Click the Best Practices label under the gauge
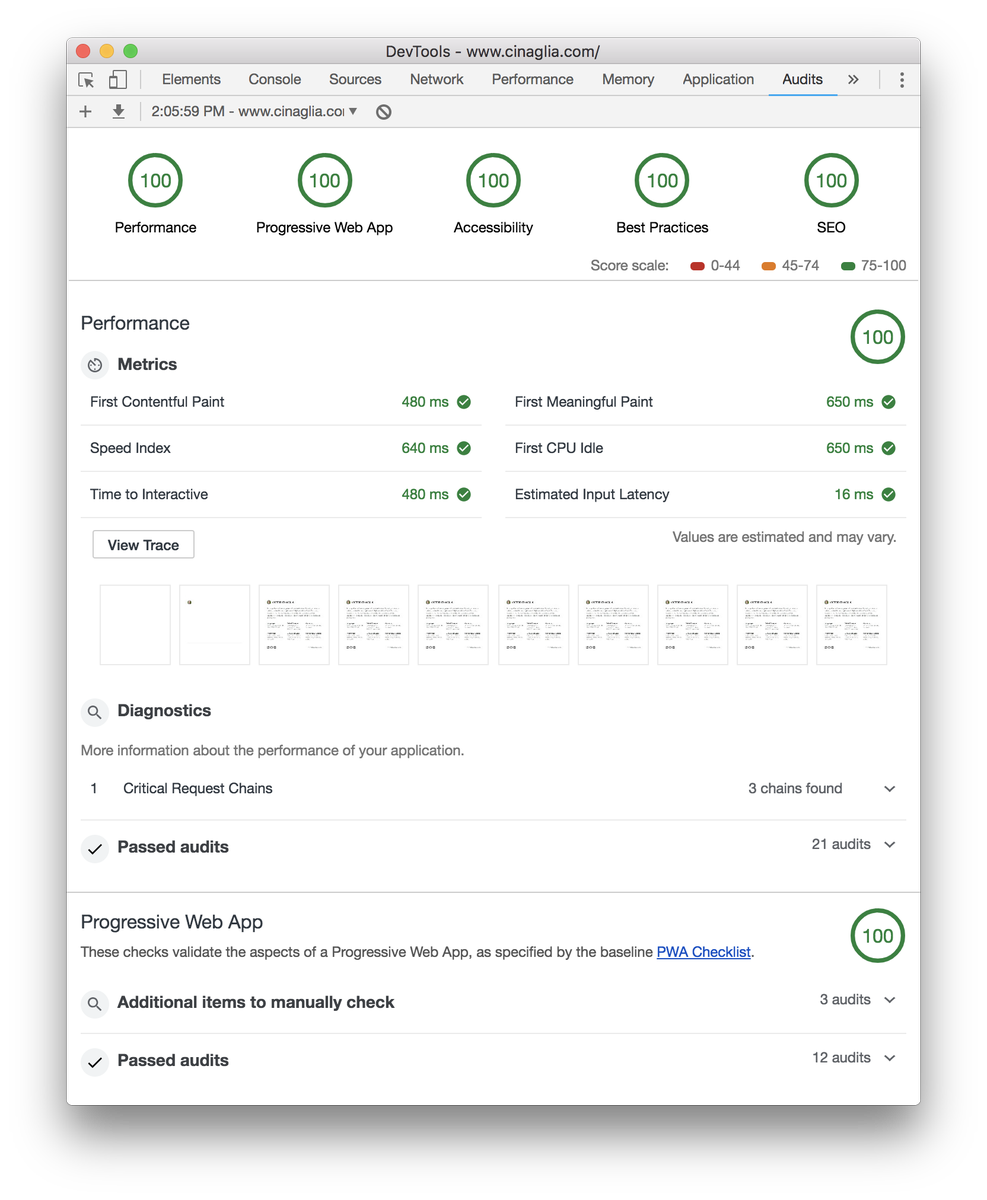Screen dimensions: 987x1200 (663, 228)
